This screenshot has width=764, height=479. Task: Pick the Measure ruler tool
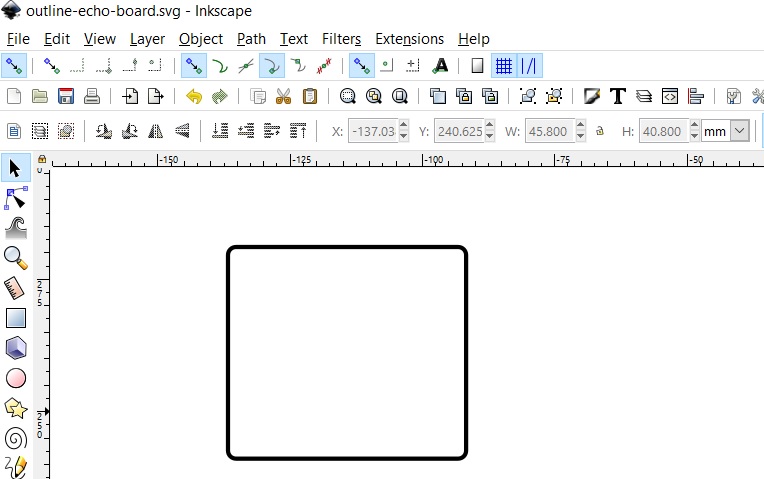[x=15, y=288]
